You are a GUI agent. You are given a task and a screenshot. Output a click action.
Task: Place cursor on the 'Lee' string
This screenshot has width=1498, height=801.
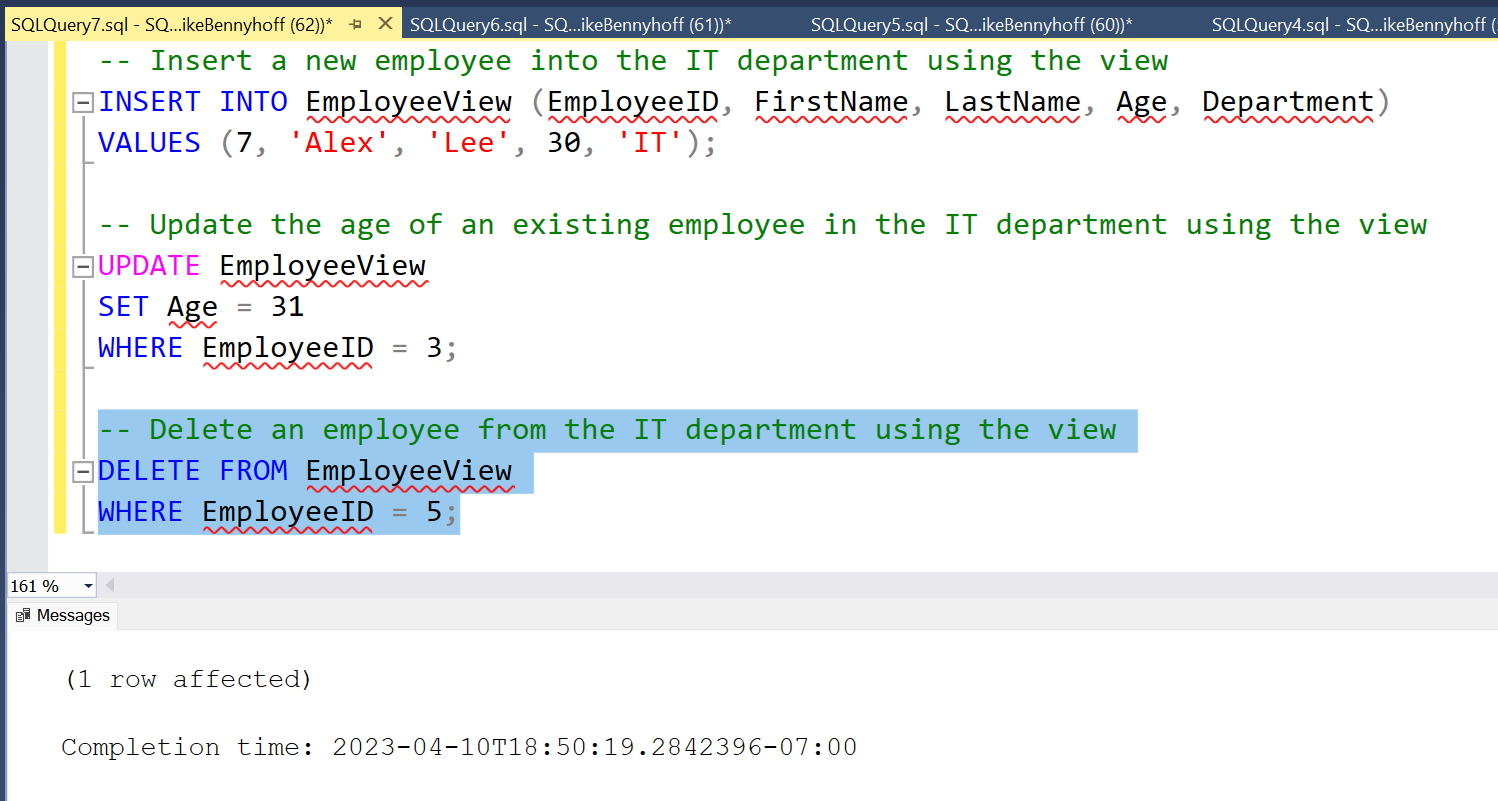[x=469, y=143]
